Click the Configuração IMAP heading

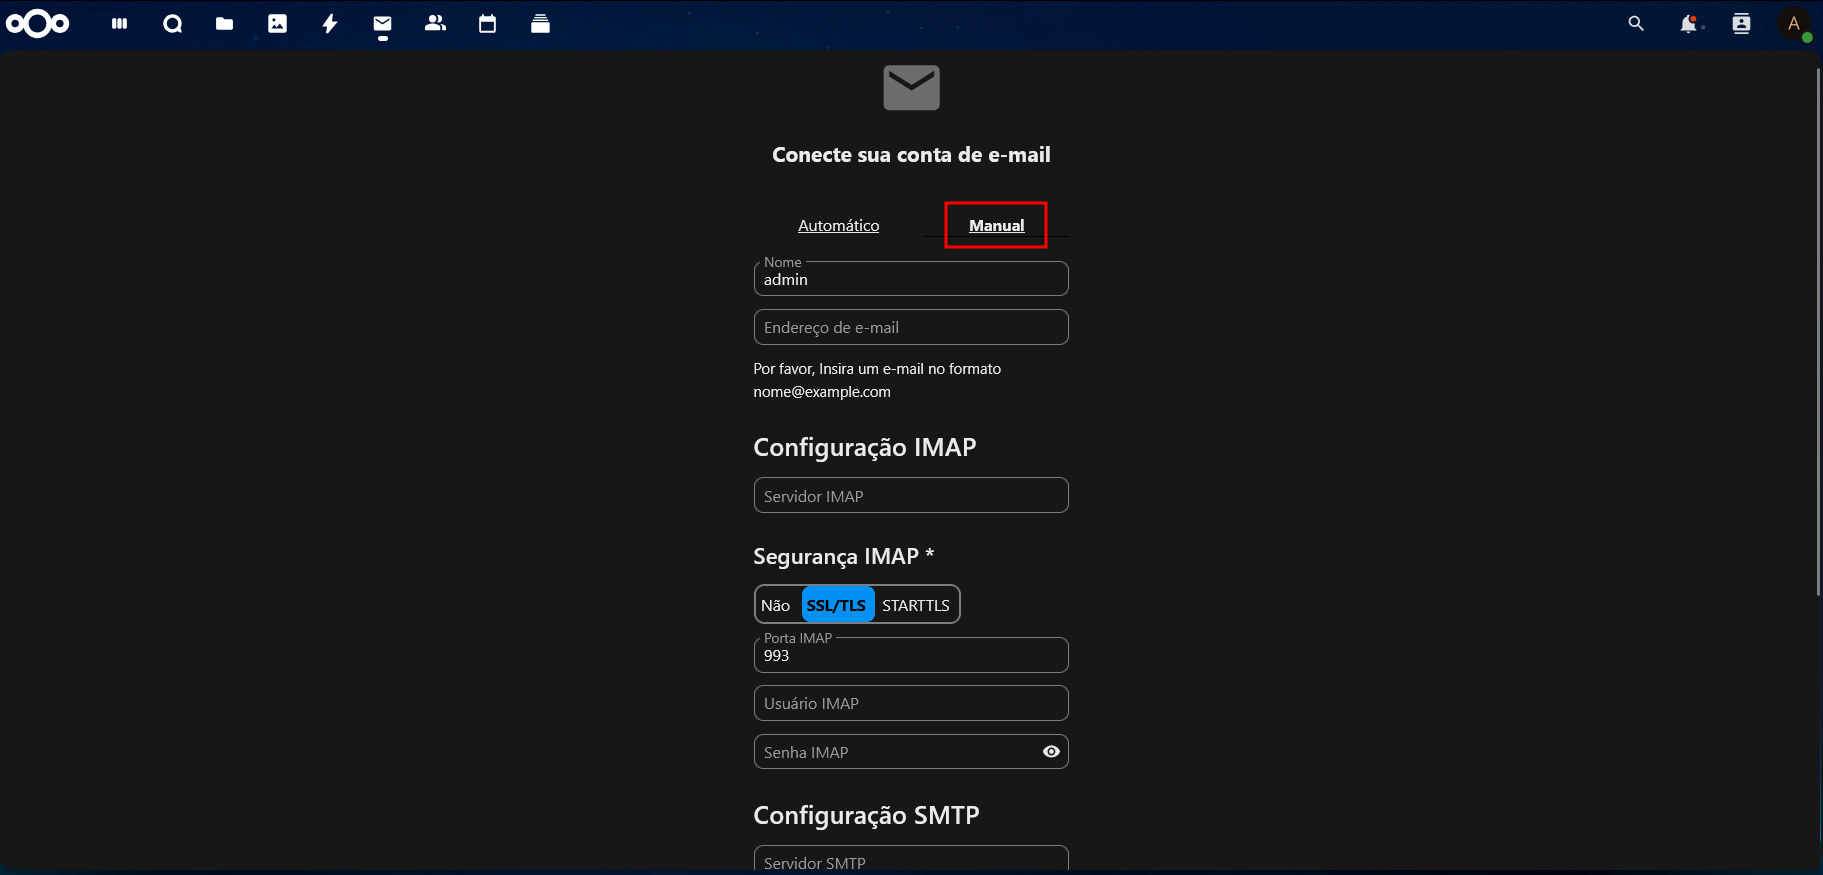click(x=865, y=447)
